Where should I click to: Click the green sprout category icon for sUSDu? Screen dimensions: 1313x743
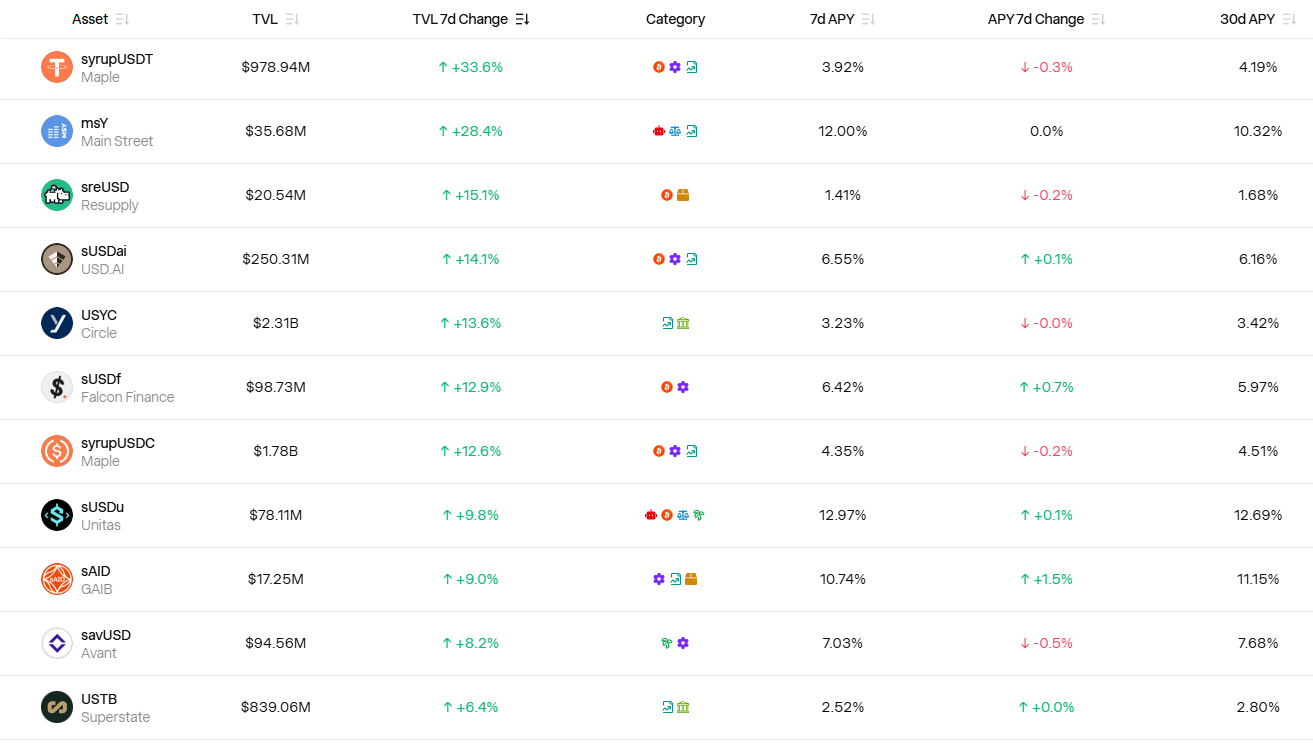coord(699,515)
